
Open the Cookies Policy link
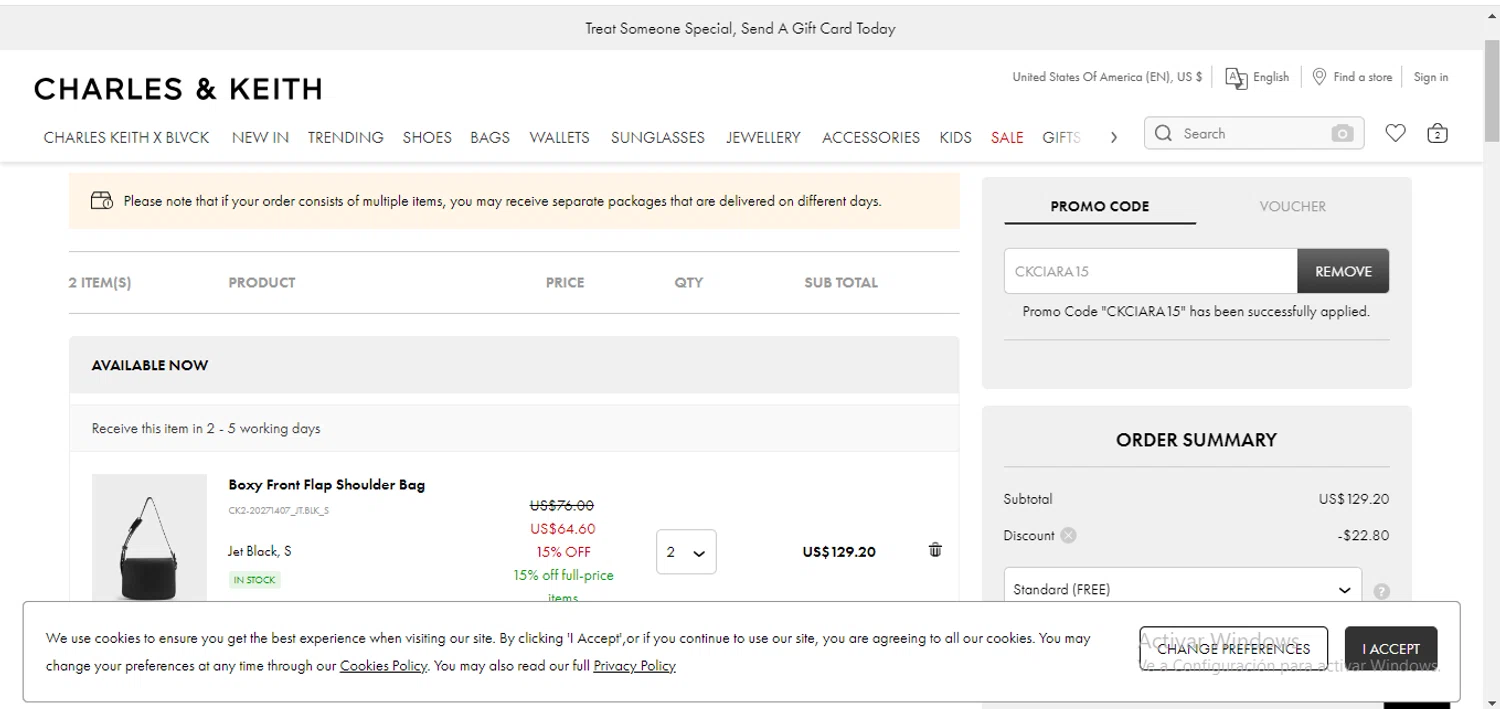[383, 666]
